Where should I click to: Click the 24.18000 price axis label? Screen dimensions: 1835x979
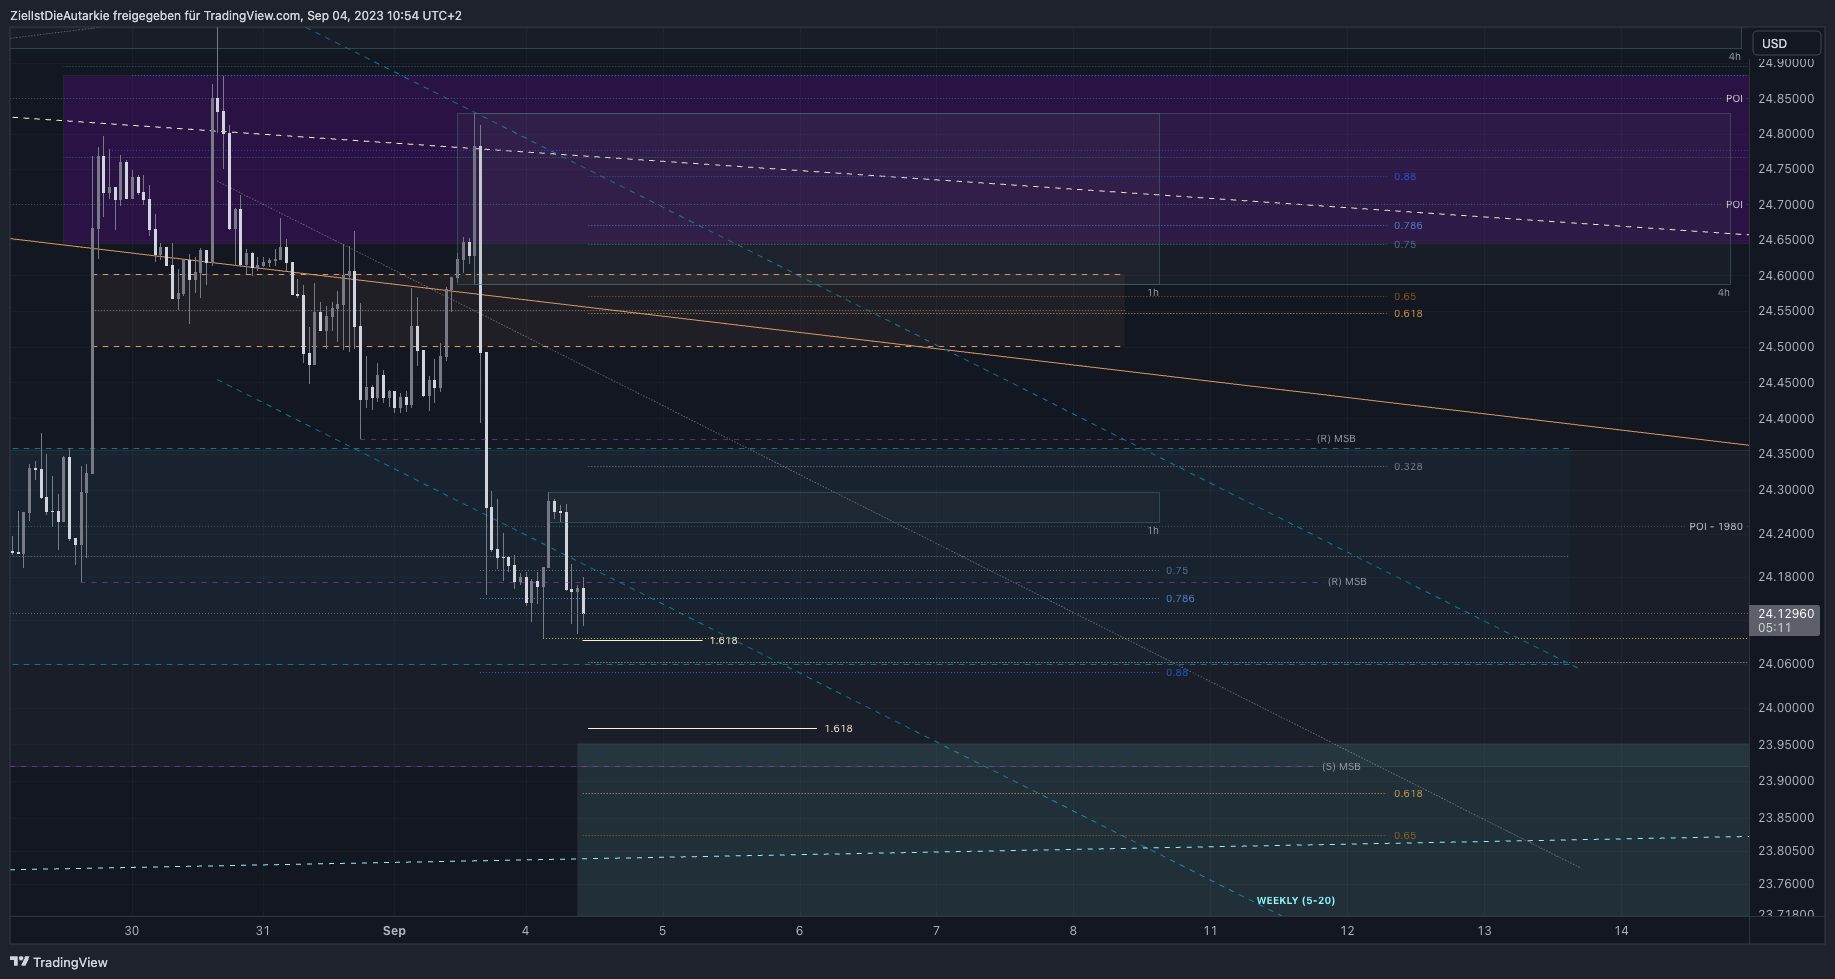(1785, 577)
